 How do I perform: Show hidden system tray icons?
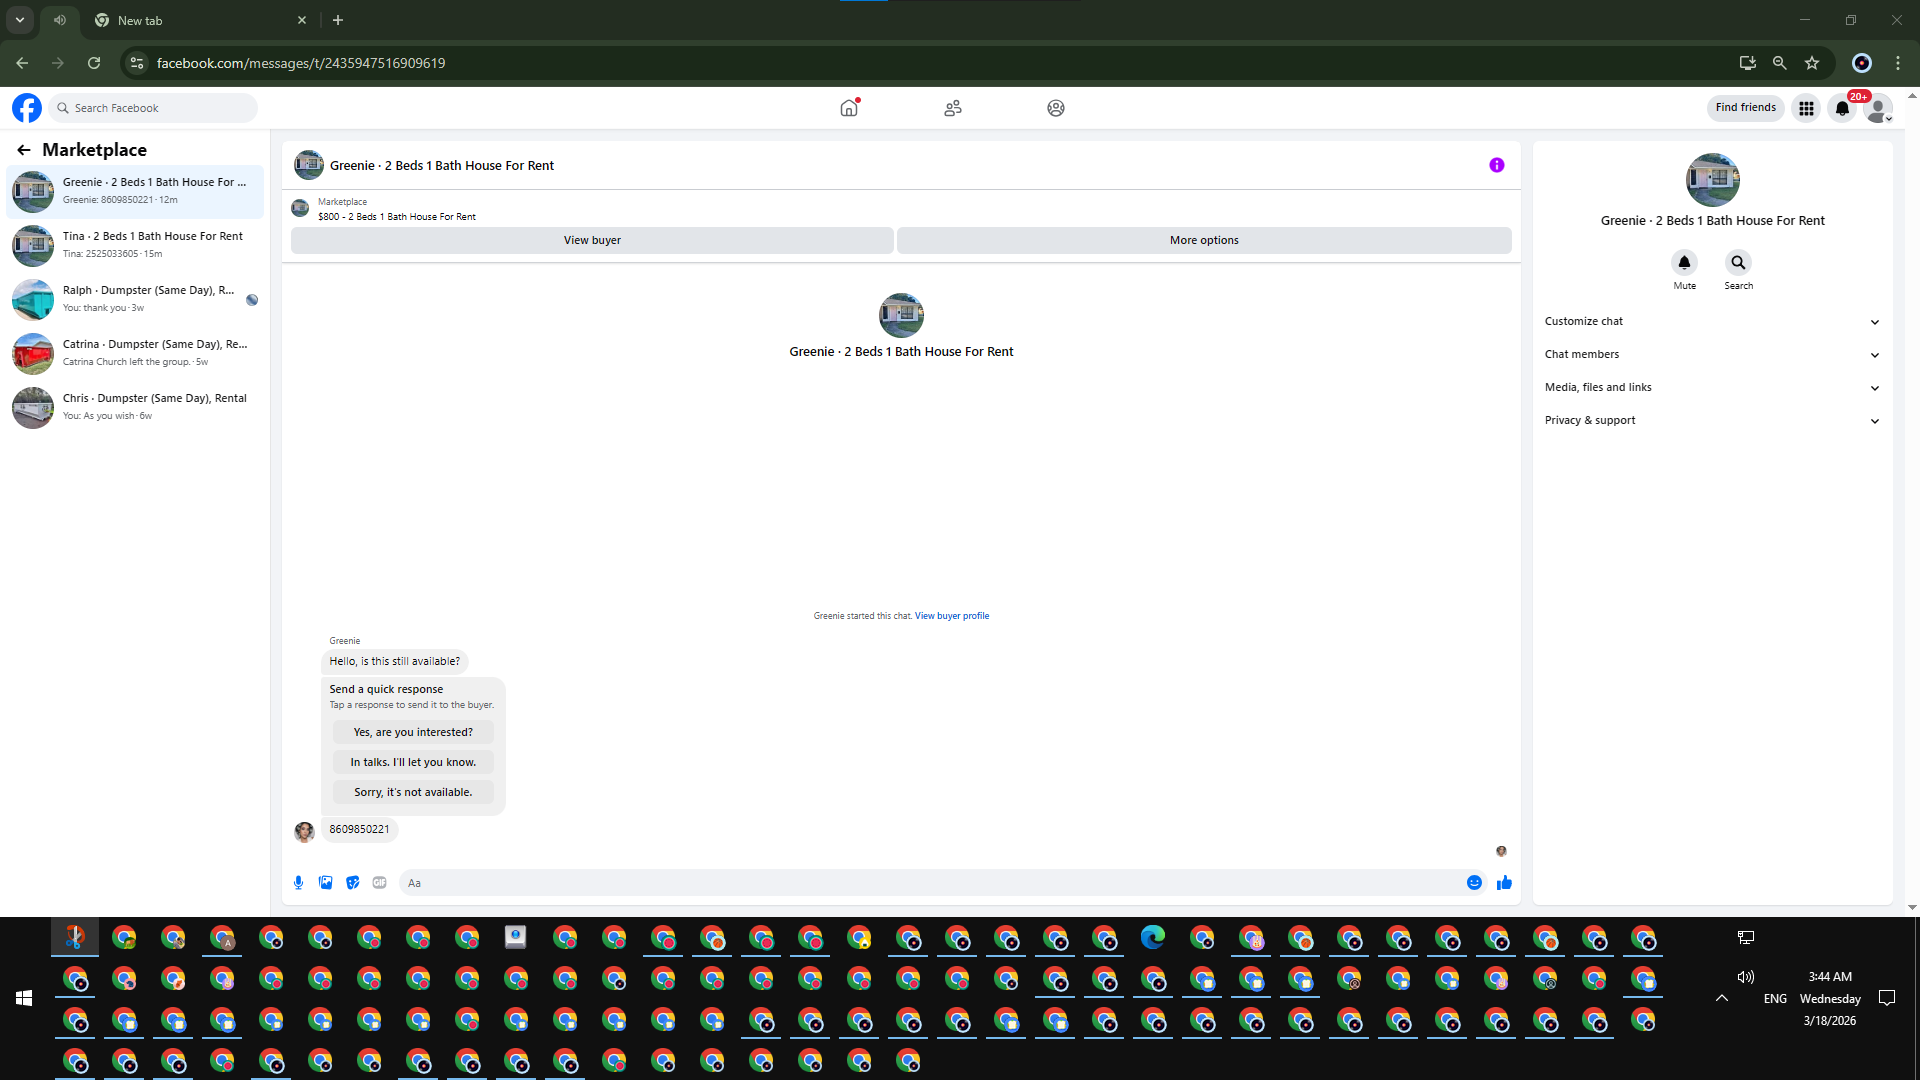[x=1722, y=998]
